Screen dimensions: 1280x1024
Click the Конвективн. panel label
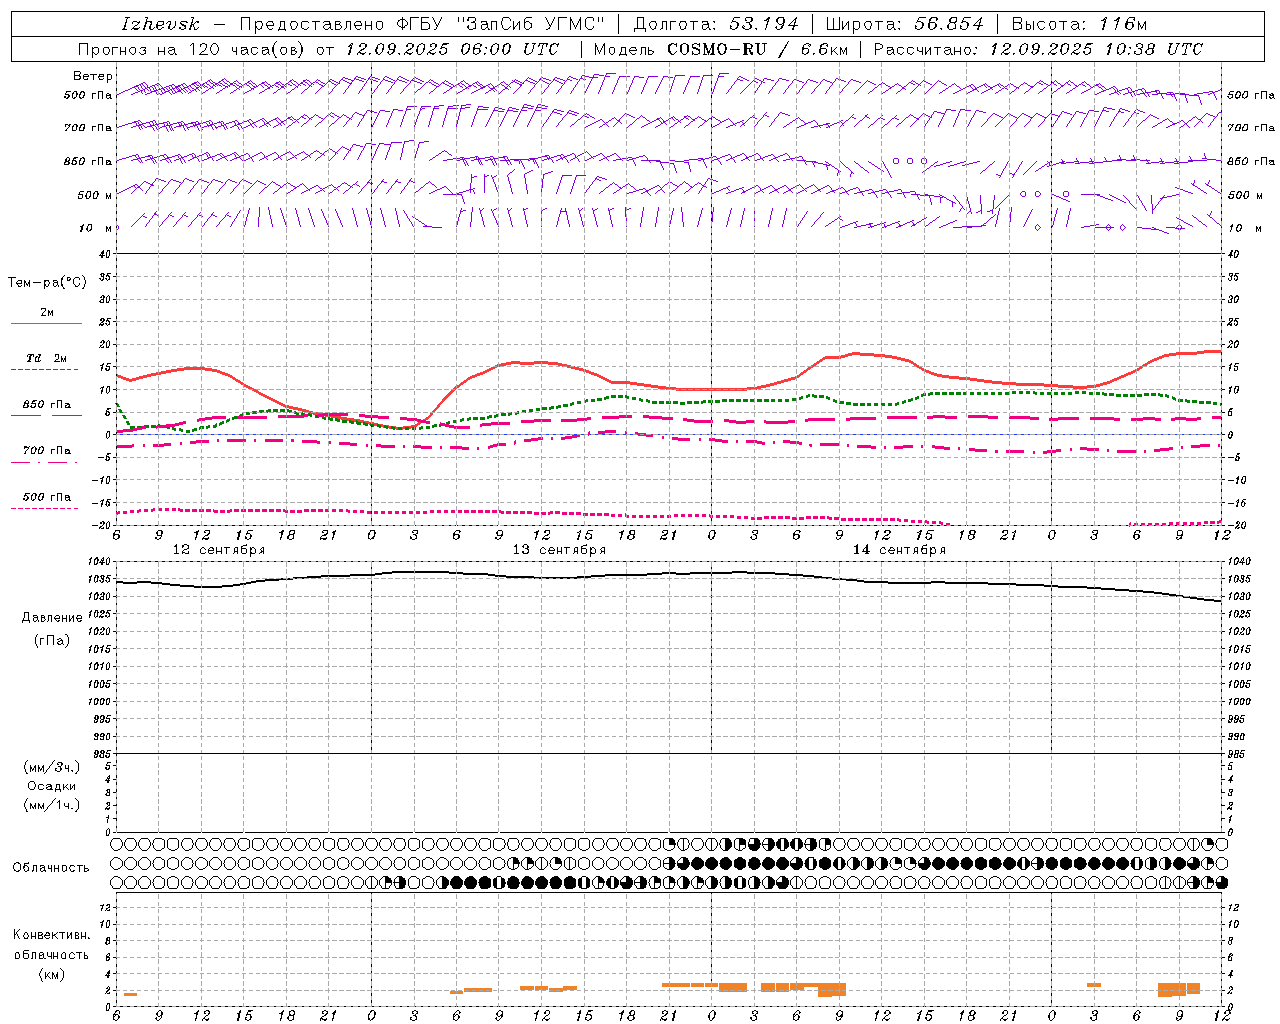pyautogui.click(x=51, y=935)
